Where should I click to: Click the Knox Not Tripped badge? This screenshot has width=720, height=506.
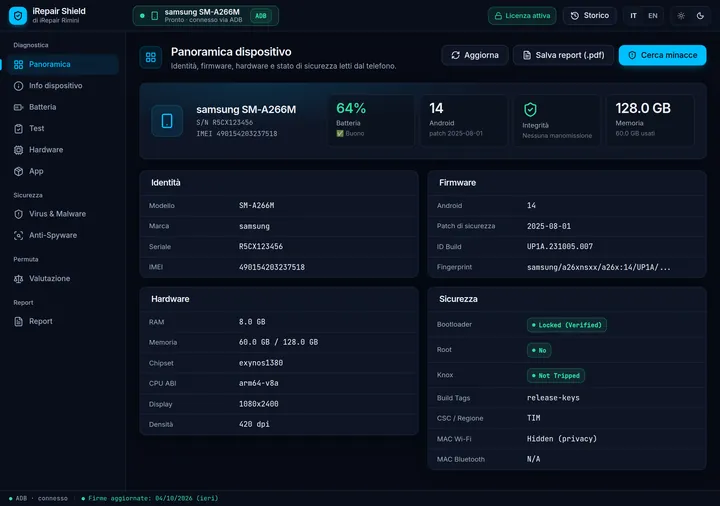[556, 376]
